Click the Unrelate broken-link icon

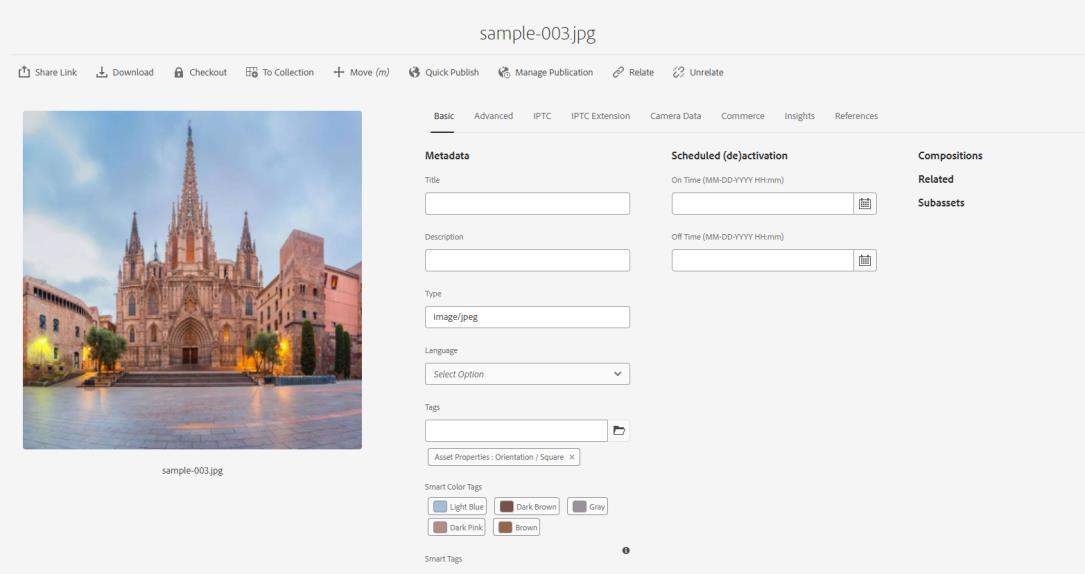click(679, 72)
